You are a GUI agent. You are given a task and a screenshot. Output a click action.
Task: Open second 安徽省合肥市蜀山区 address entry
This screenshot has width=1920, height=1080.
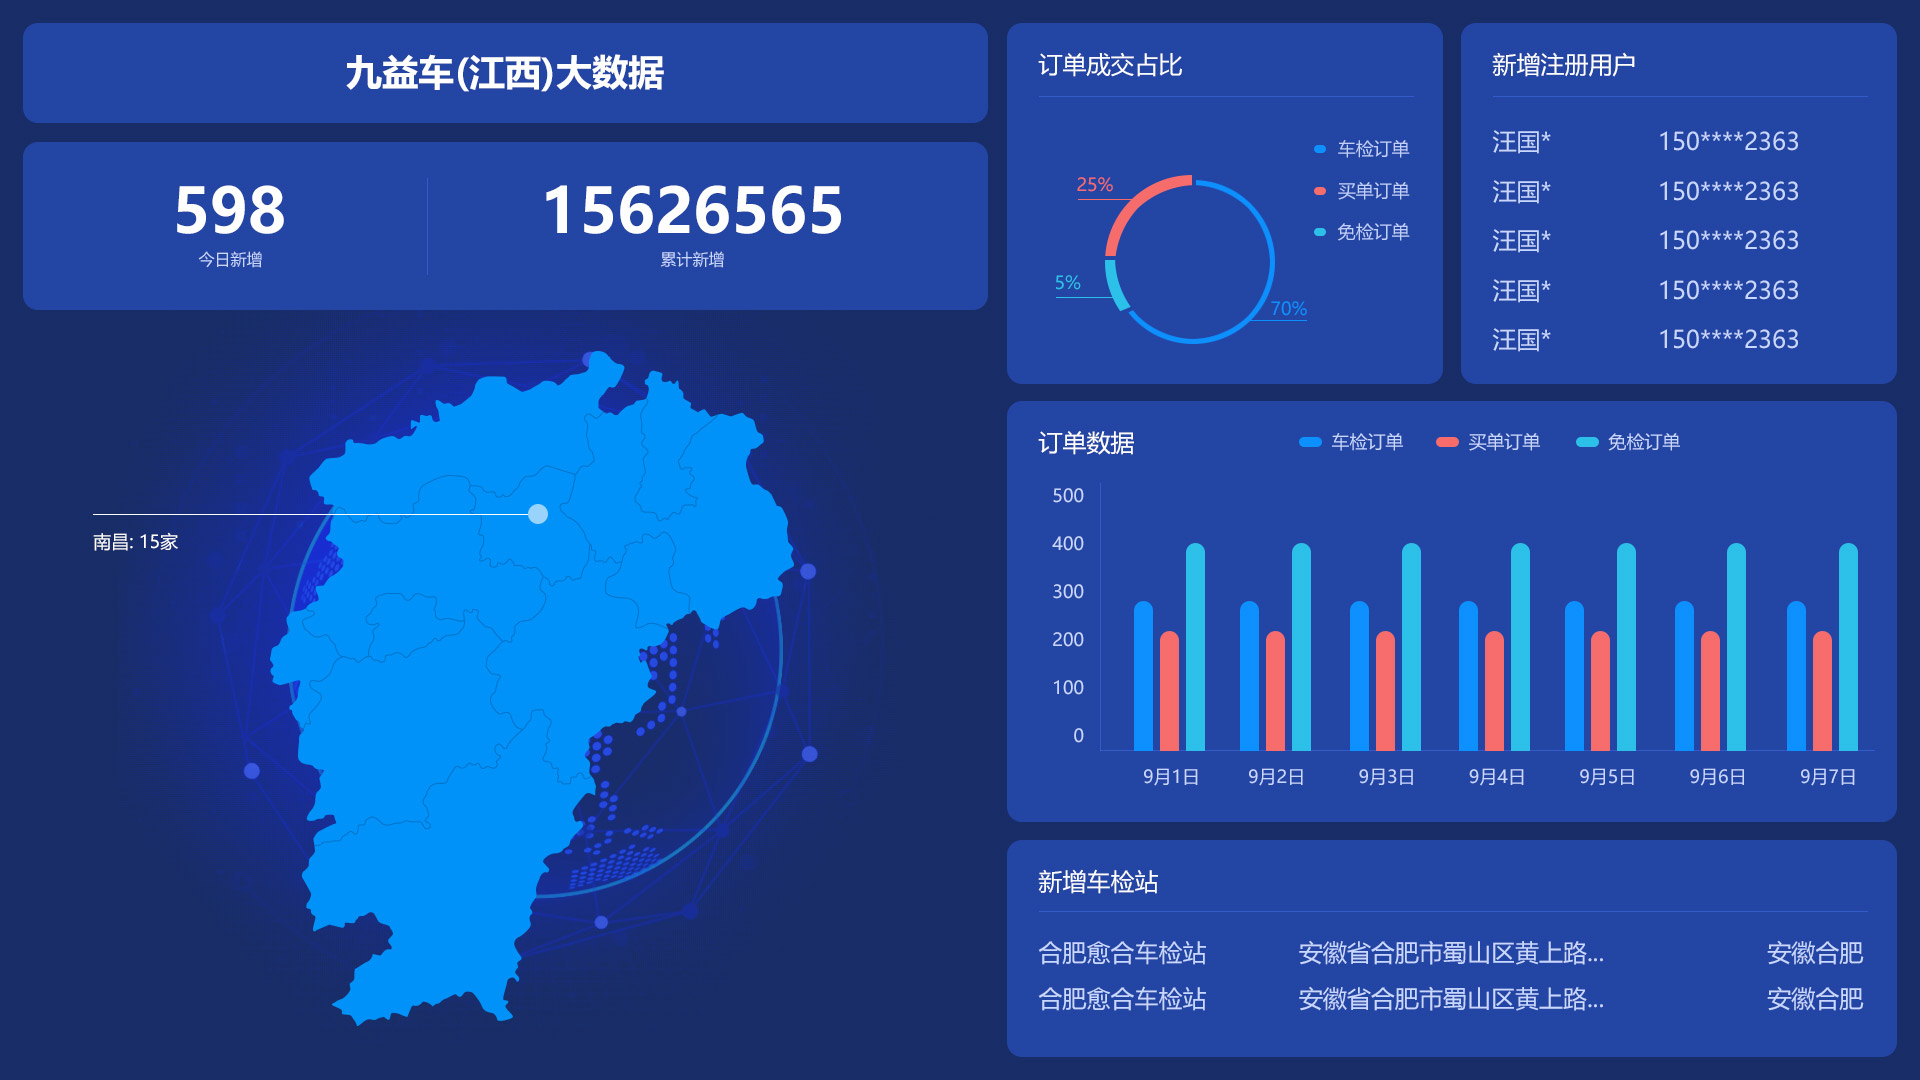pos(1450,999)
